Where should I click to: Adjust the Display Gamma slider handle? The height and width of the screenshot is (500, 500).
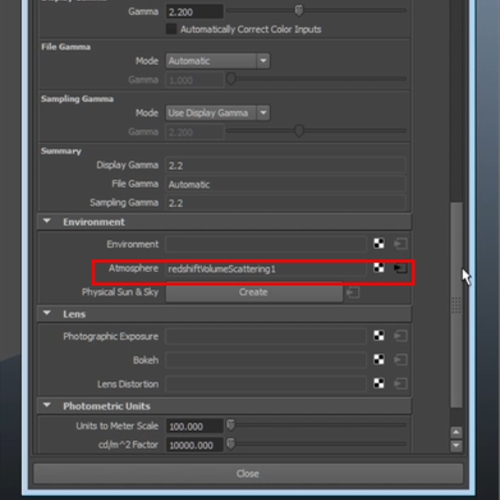point(299,10)
